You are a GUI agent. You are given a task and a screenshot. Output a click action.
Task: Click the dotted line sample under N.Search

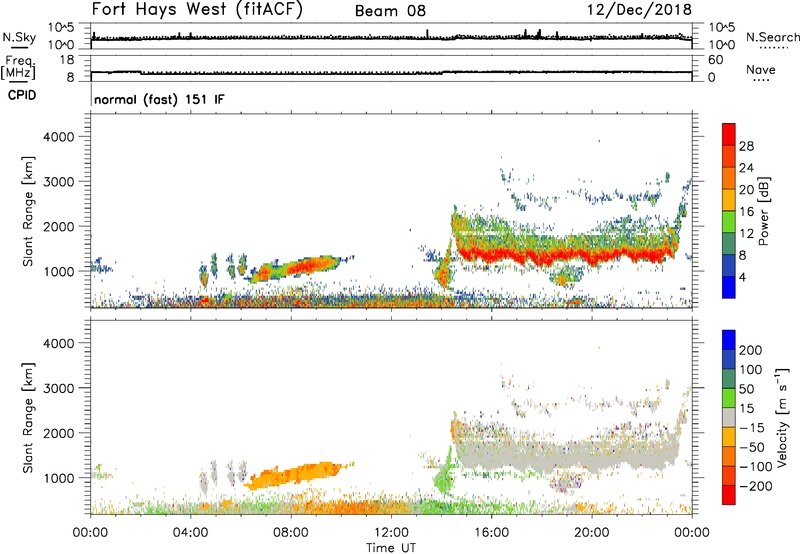tap(773, 48)
